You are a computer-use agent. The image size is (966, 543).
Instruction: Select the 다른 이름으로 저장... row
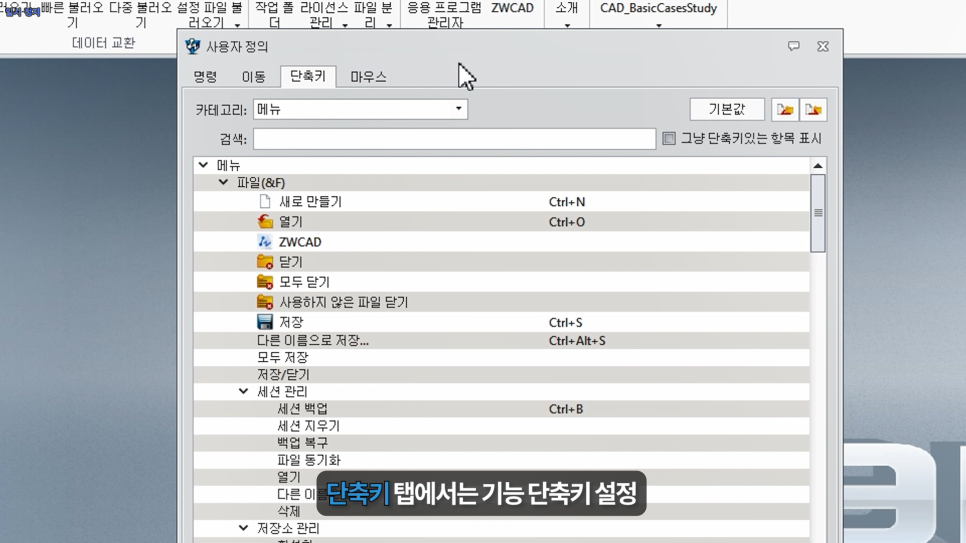coord(501,340)
